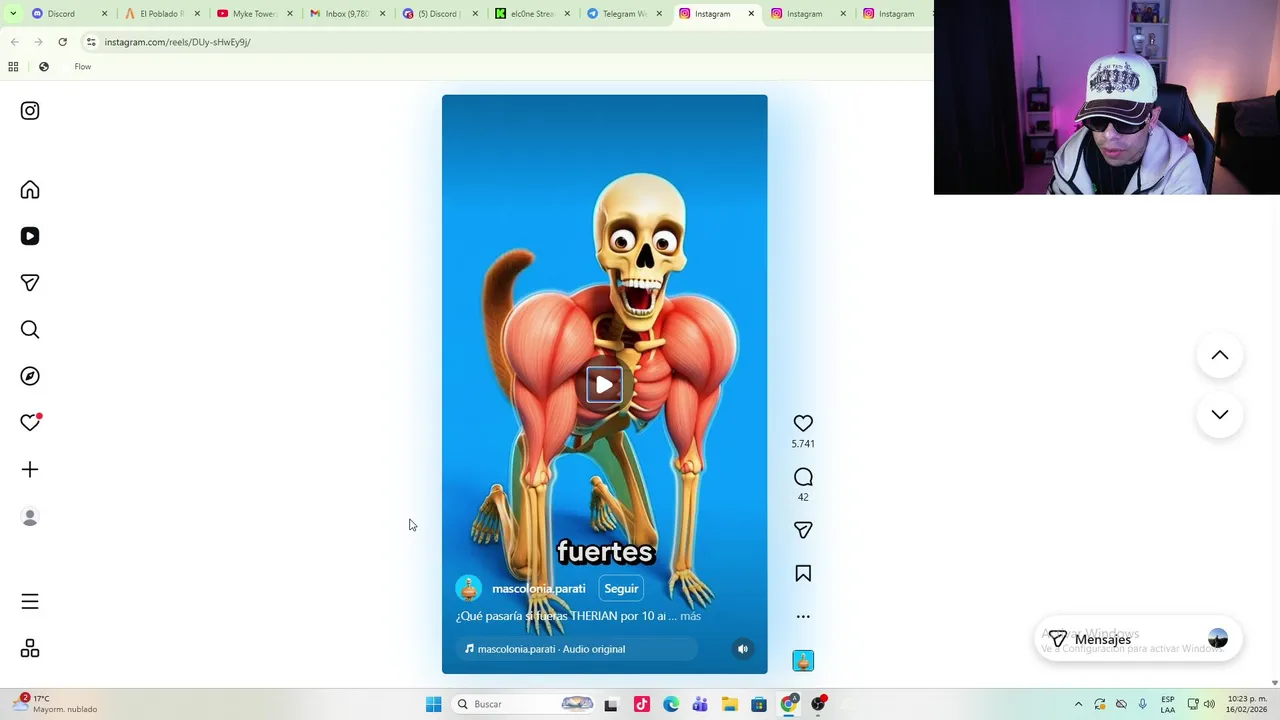Open the clock and date panel
The width and height of the screenshot is (1280, 720).
tap(1247, 704)
